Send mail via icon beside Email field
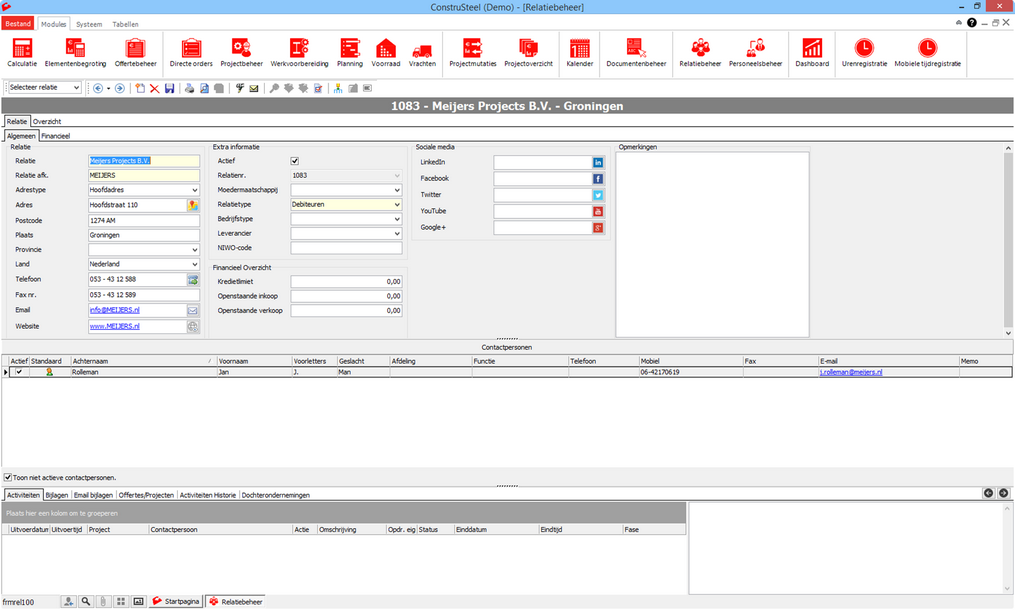This screenshot has height=610, width=1015. tap(193, 310)
